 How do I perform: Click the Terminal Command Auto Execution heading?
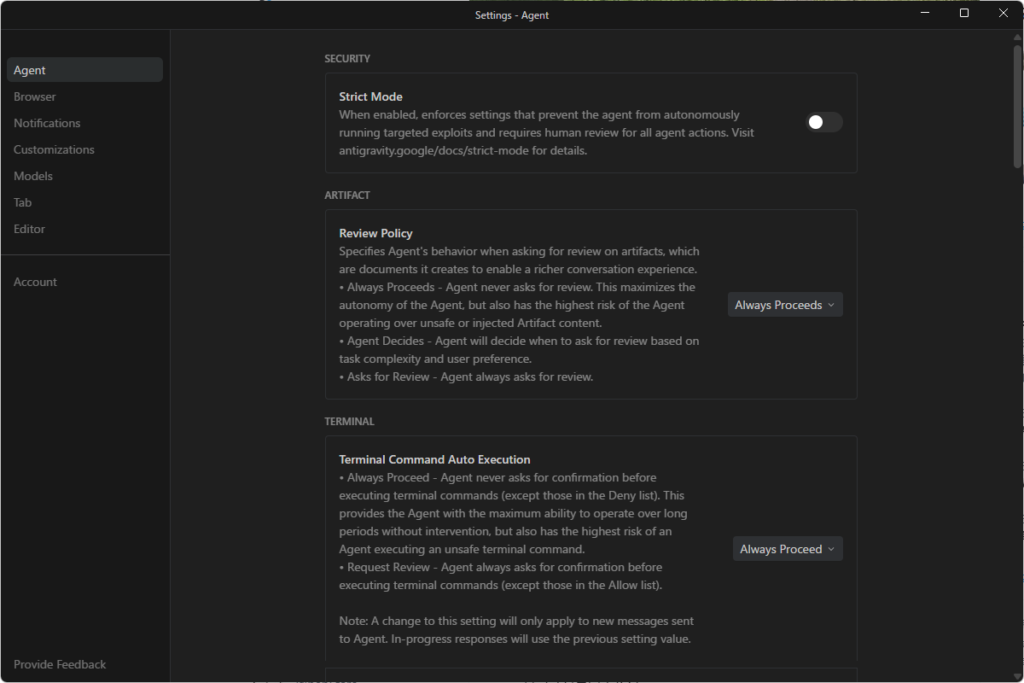click(x=435, y=460)
